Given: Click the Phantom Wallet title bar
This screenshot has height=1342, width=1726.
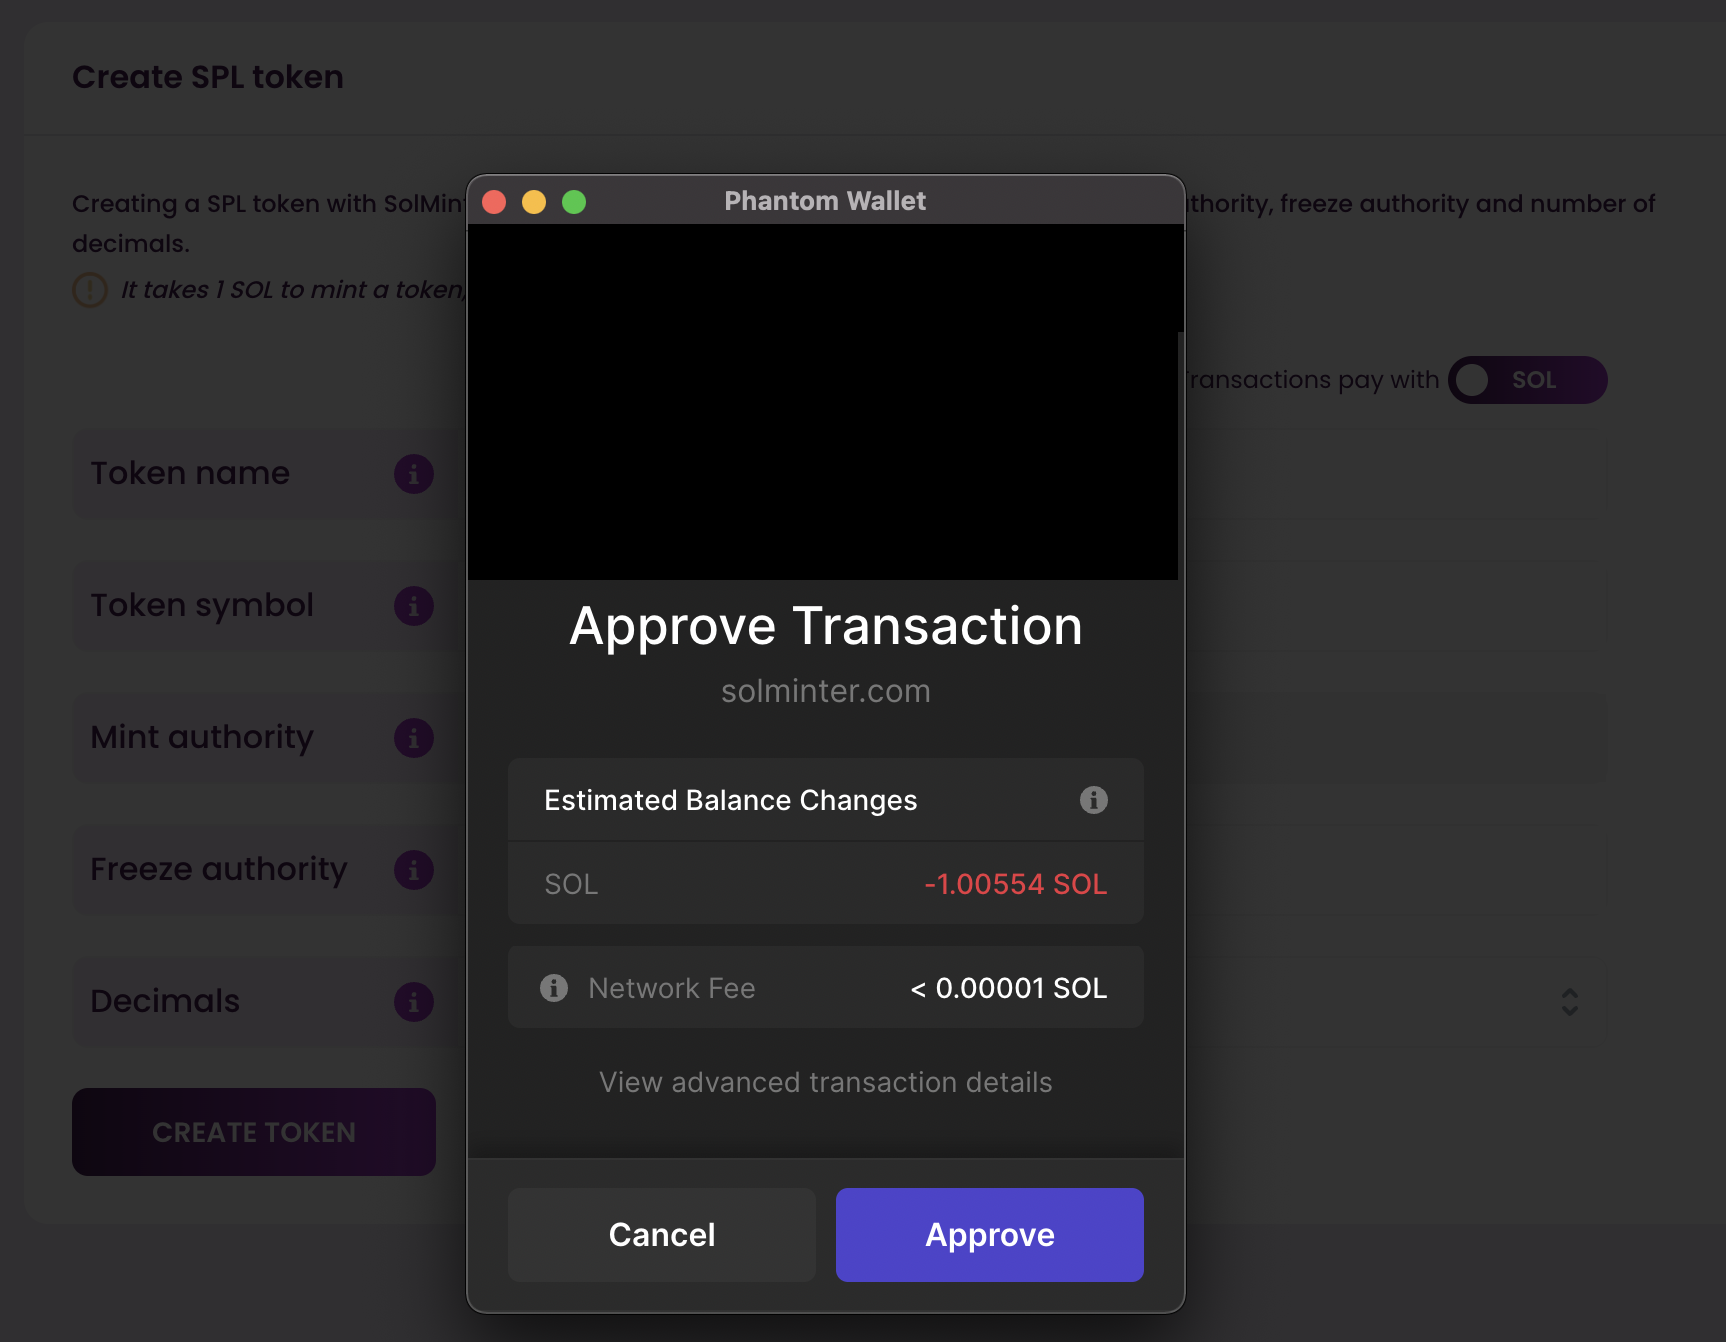Looking at the screenshot, I should click(825, 201).
